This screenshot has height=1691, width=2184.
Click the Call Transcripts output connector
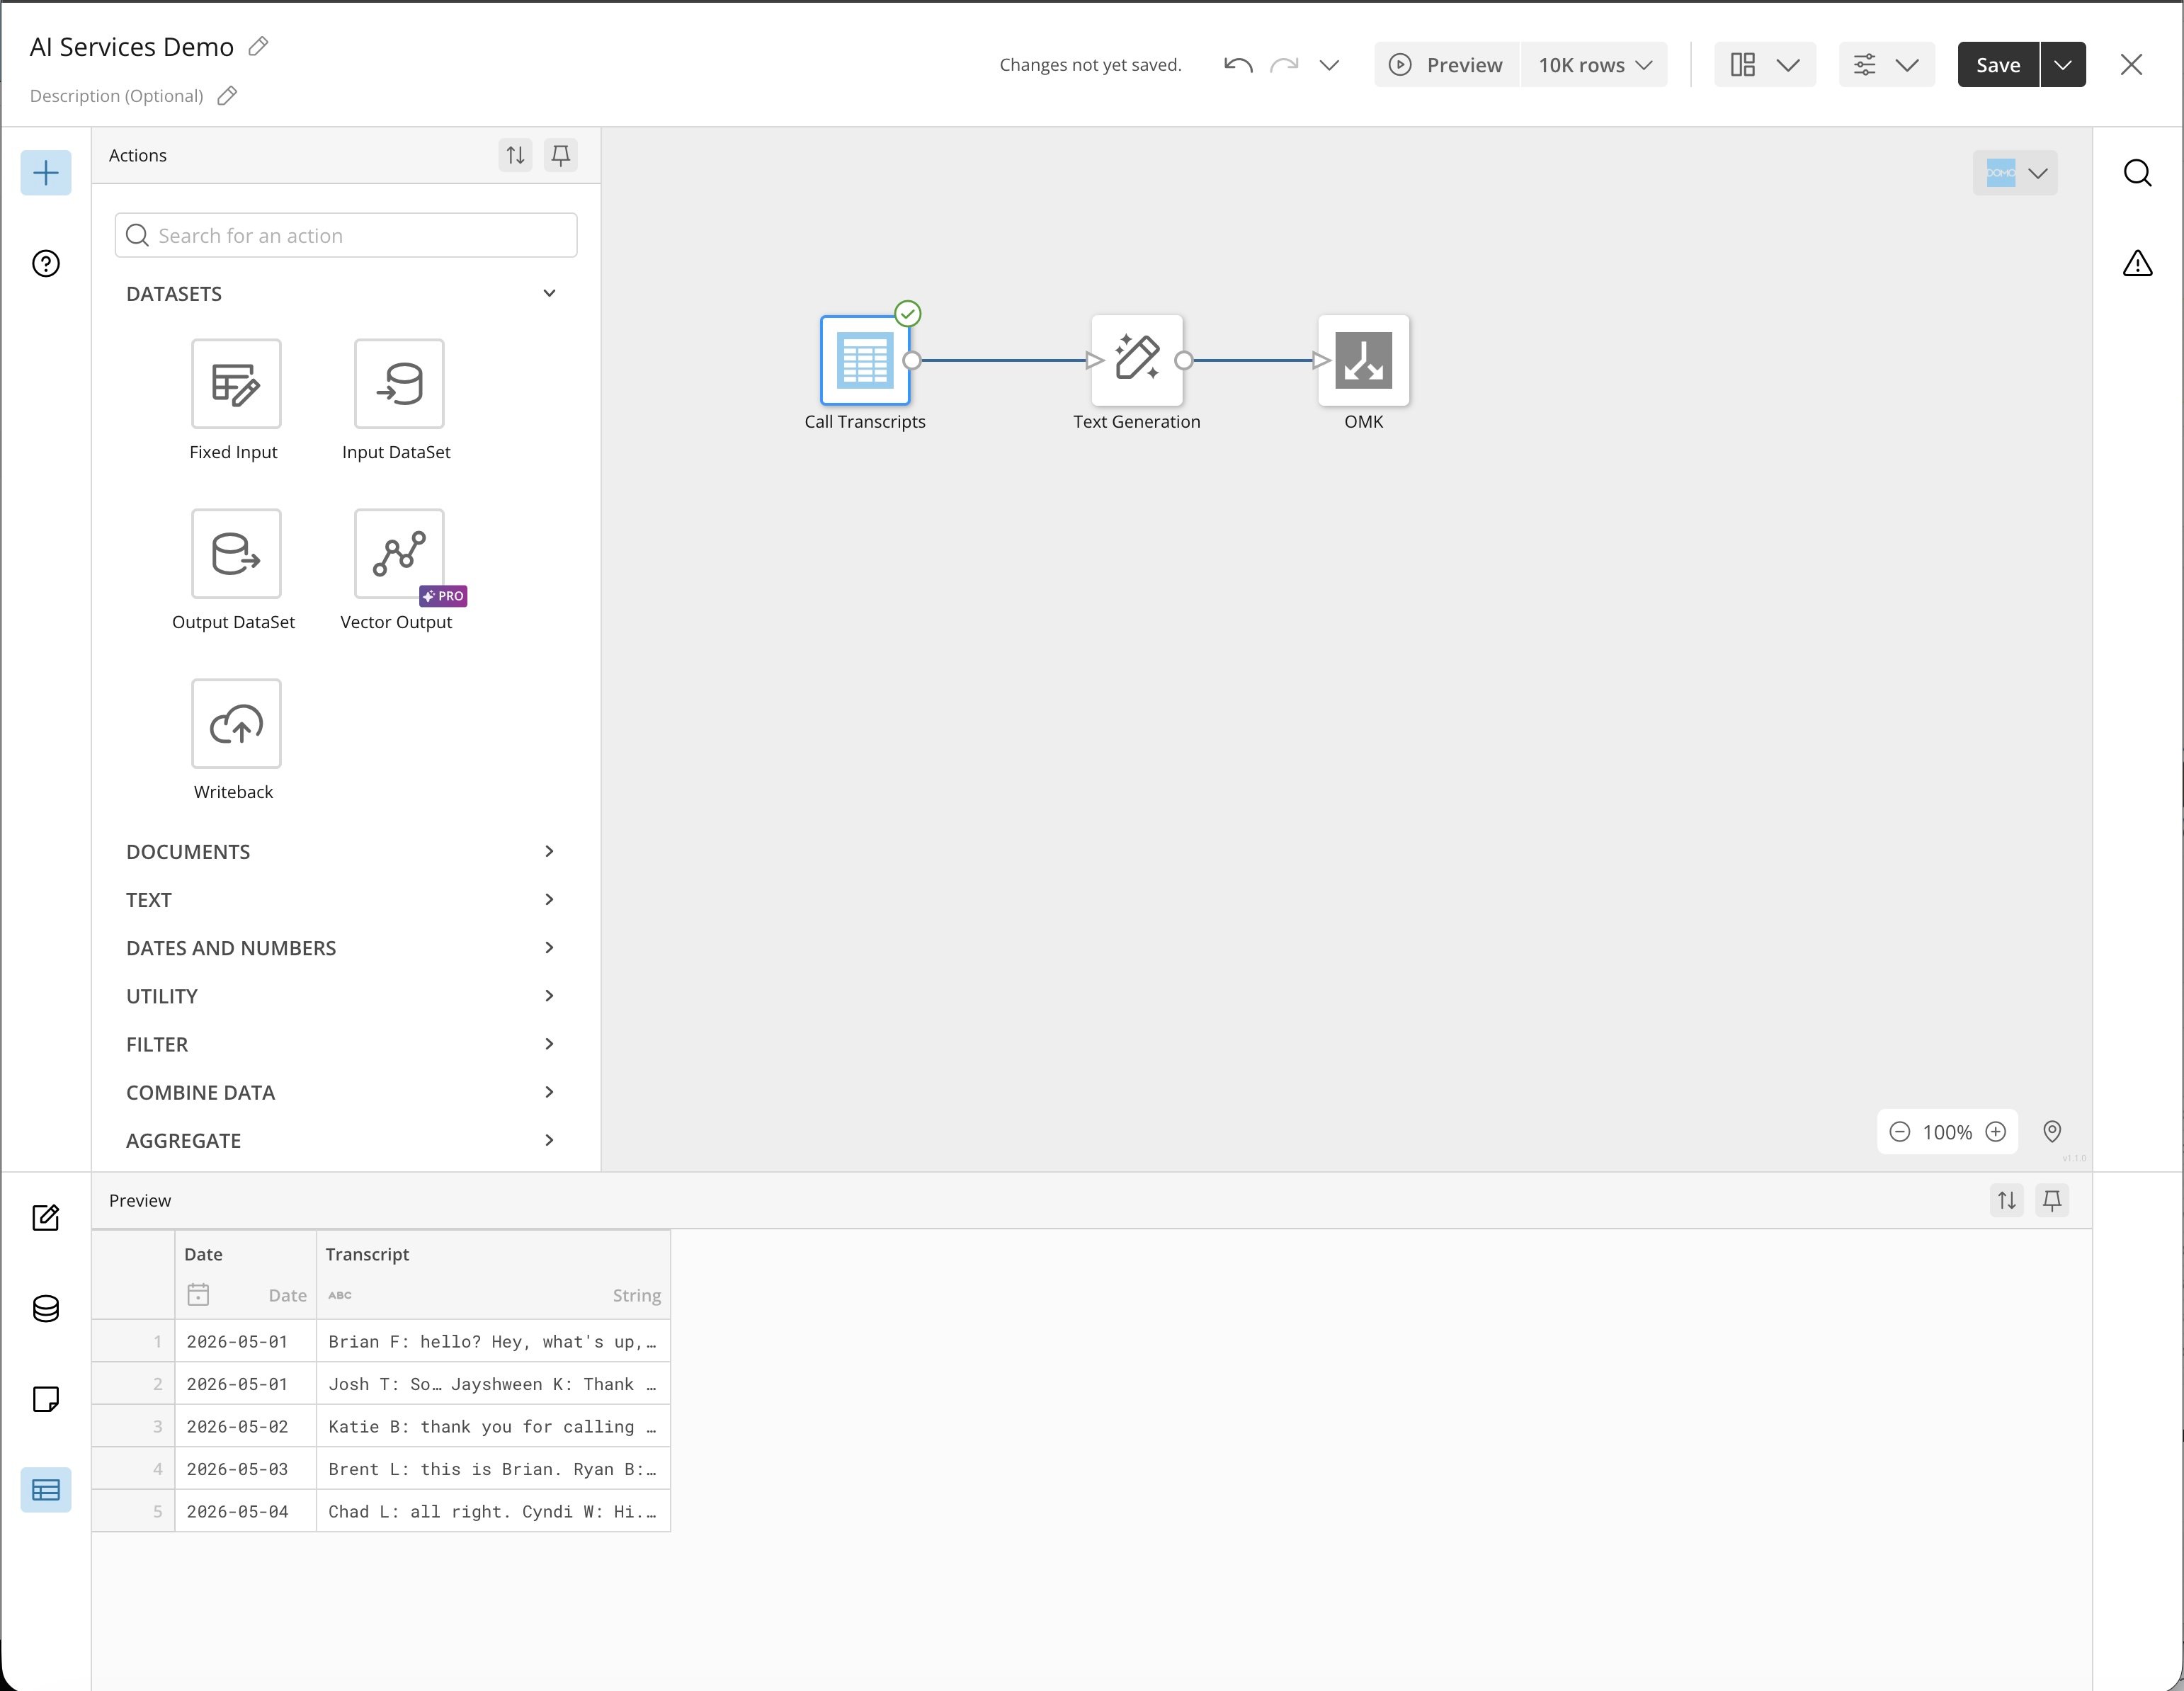click(912, 360)
